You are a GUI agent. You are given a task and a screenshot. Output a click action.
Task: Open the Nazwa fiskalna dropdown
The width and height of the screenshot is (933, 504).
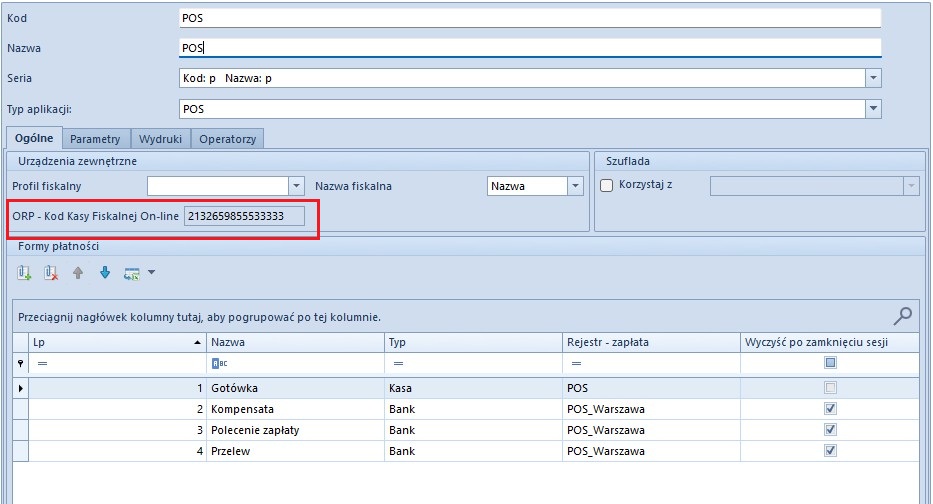click(x=575, y=186)
